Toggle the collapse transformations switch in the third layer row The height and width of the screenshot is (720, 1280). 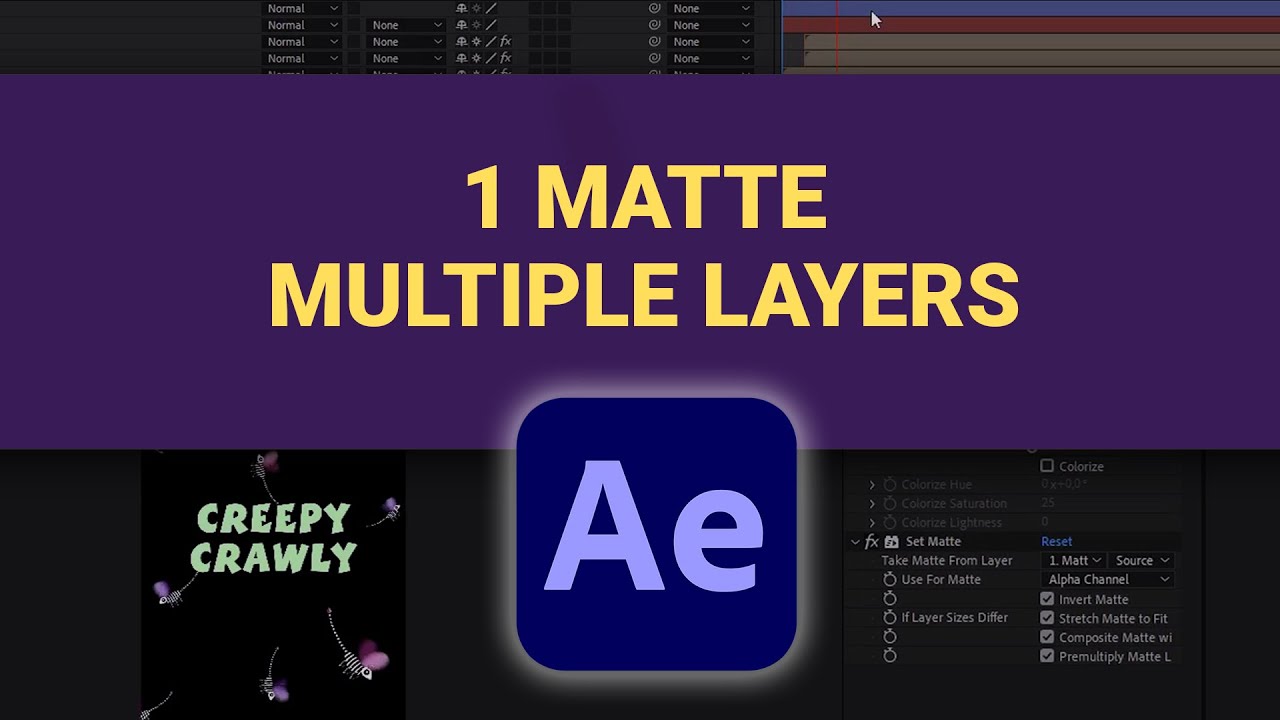tap(476, 42)
